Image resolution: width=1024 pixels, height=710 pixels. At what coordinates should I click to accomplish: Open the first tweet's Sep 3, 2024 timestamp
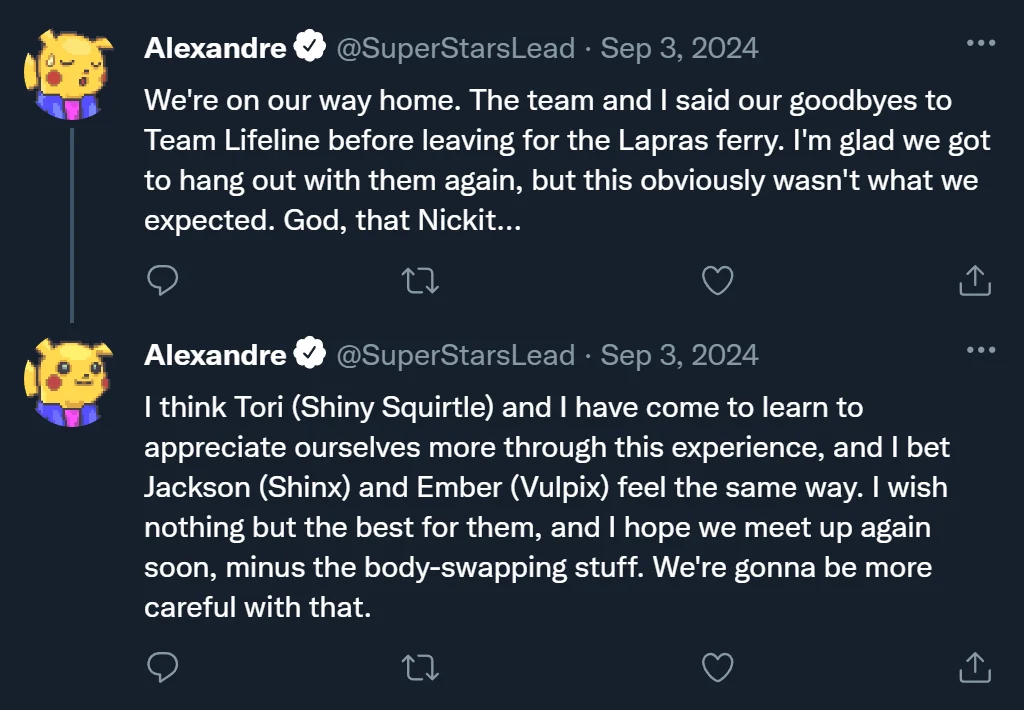pos(679,48)
